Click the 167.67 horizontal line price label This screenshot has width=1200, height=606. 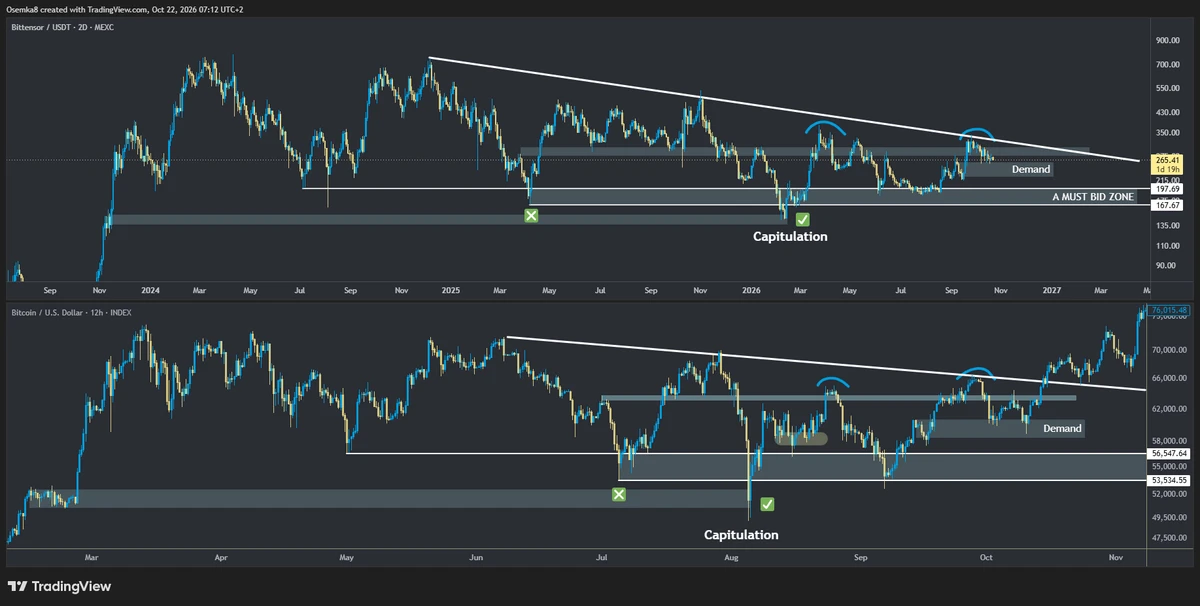[1168, 205]
